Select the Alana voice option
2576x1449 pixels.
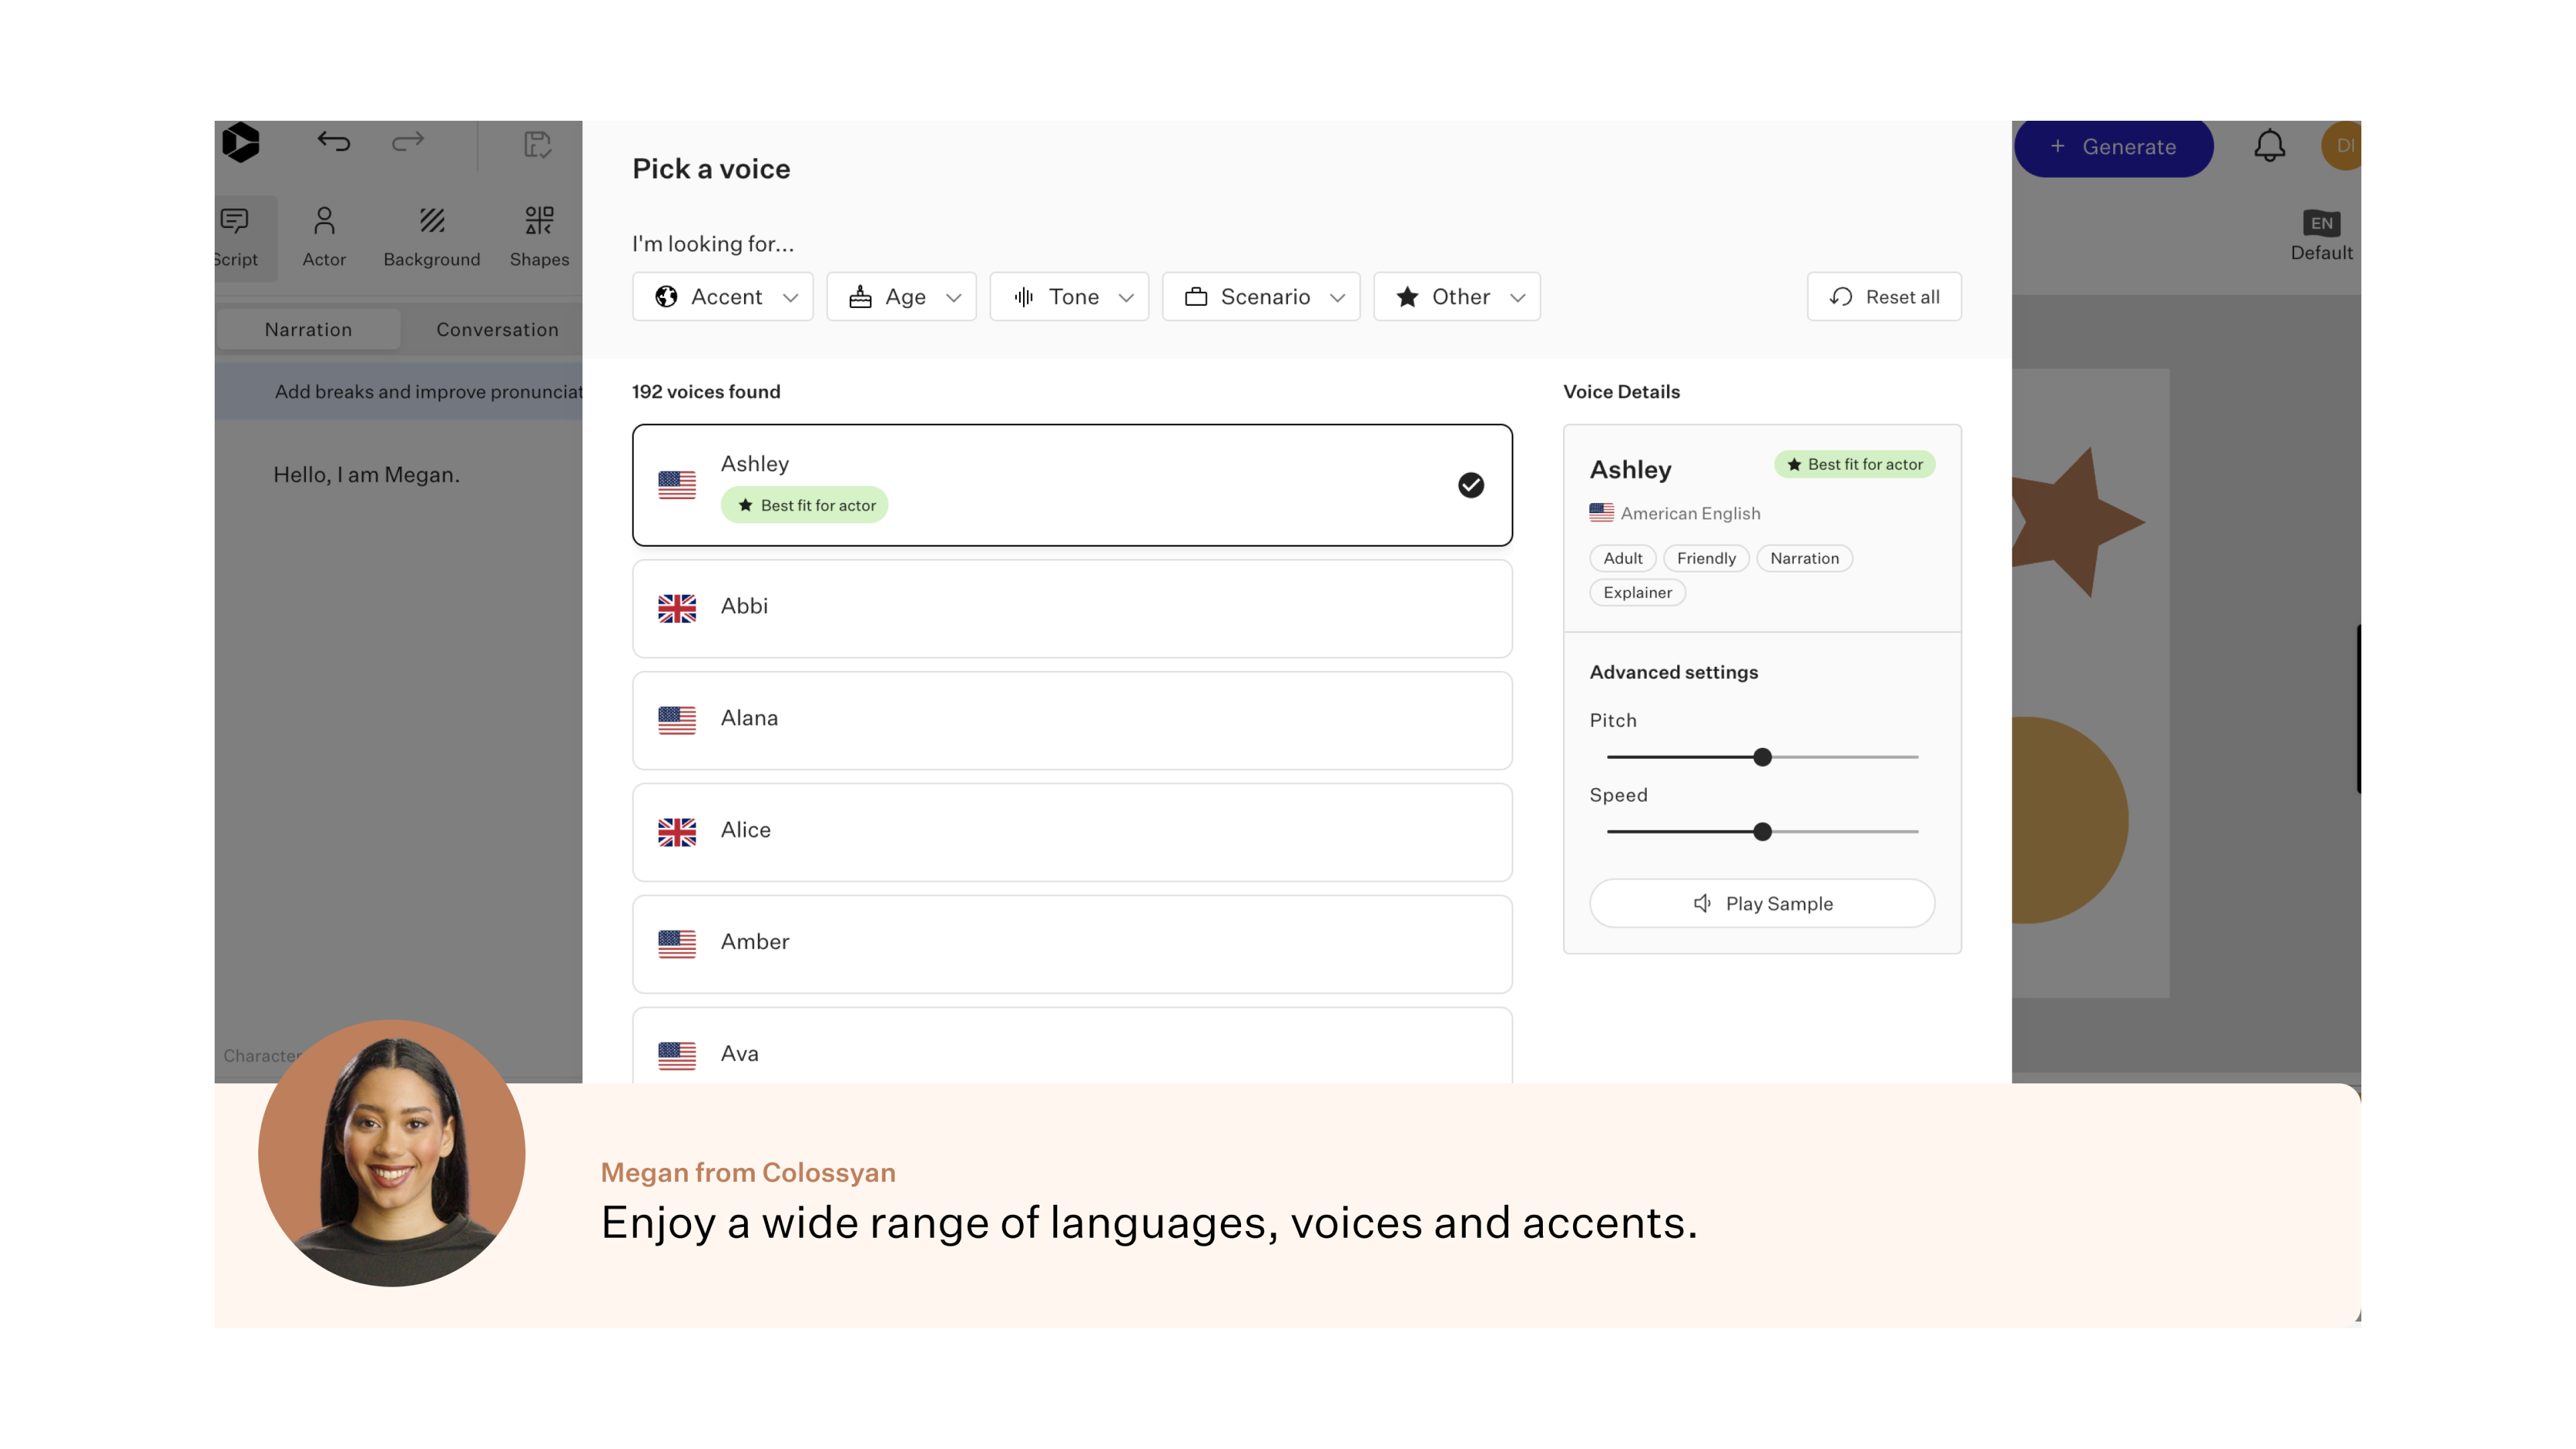click(x=1072, y=720)
